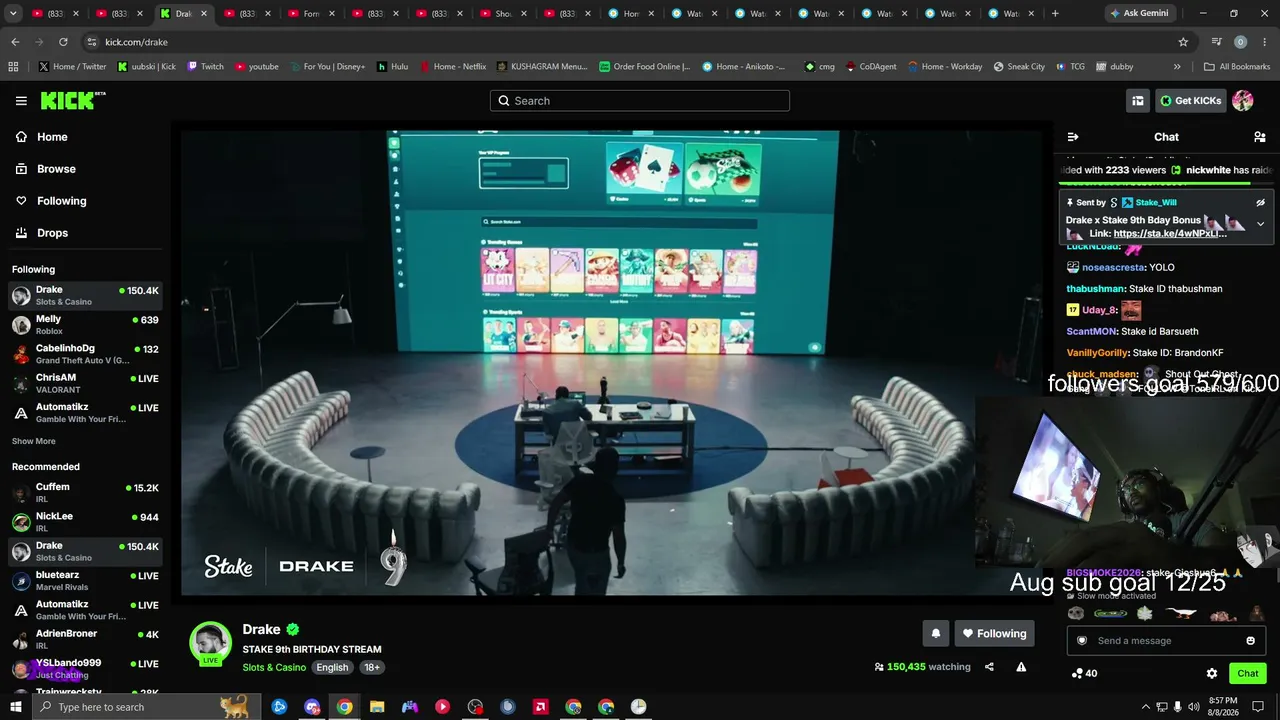The height and width of the screenshot is (720, 1280).
Task: Hide the pinned Stake_Will message
Action: [1261, 202]
